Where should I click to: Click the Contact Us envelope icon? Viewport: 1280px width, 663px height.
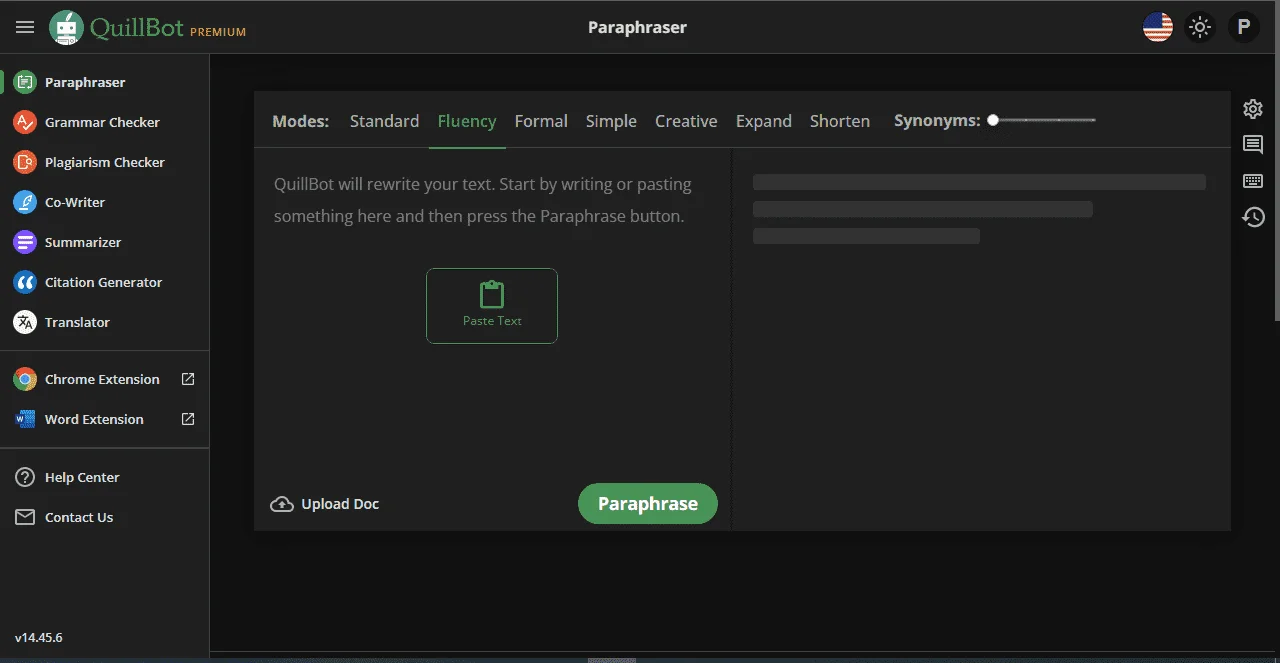tap(25, 517)
